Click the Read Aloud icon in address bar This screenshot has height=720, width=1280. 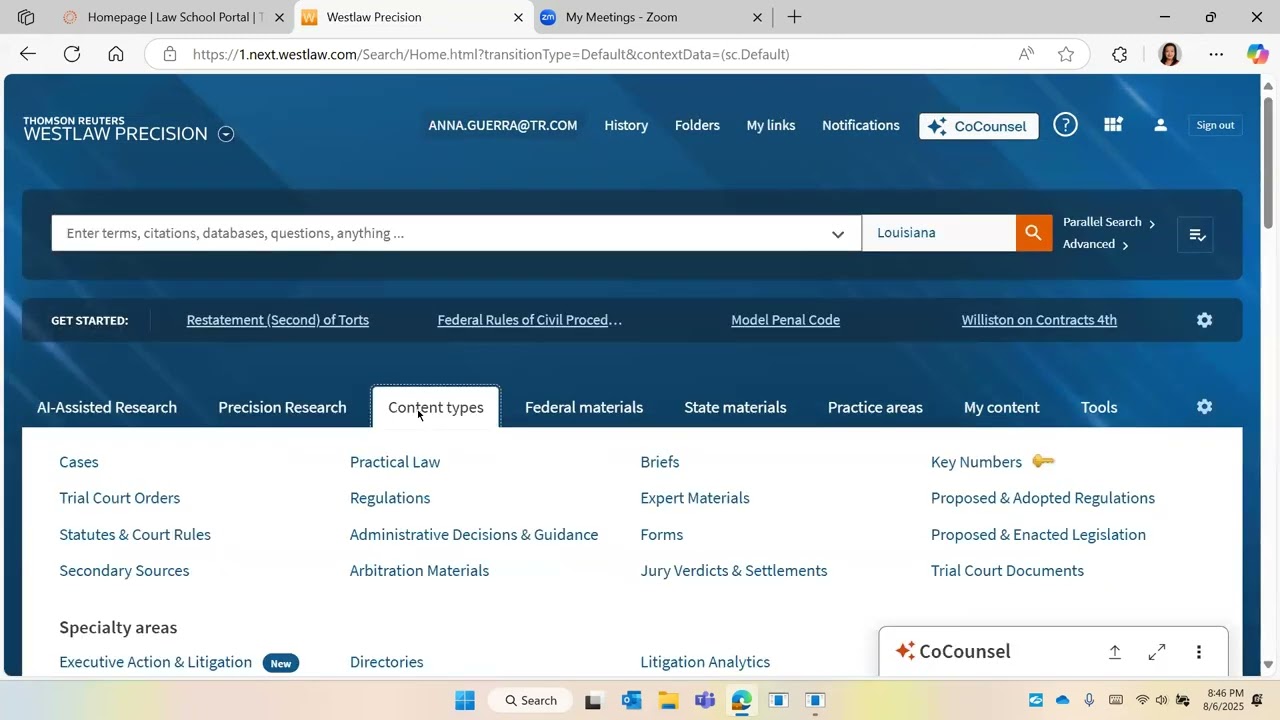1026,54
